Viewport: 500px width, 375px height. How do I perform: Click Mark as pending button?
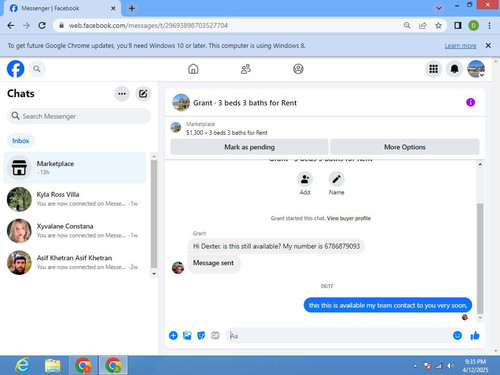tap(249, 147)
